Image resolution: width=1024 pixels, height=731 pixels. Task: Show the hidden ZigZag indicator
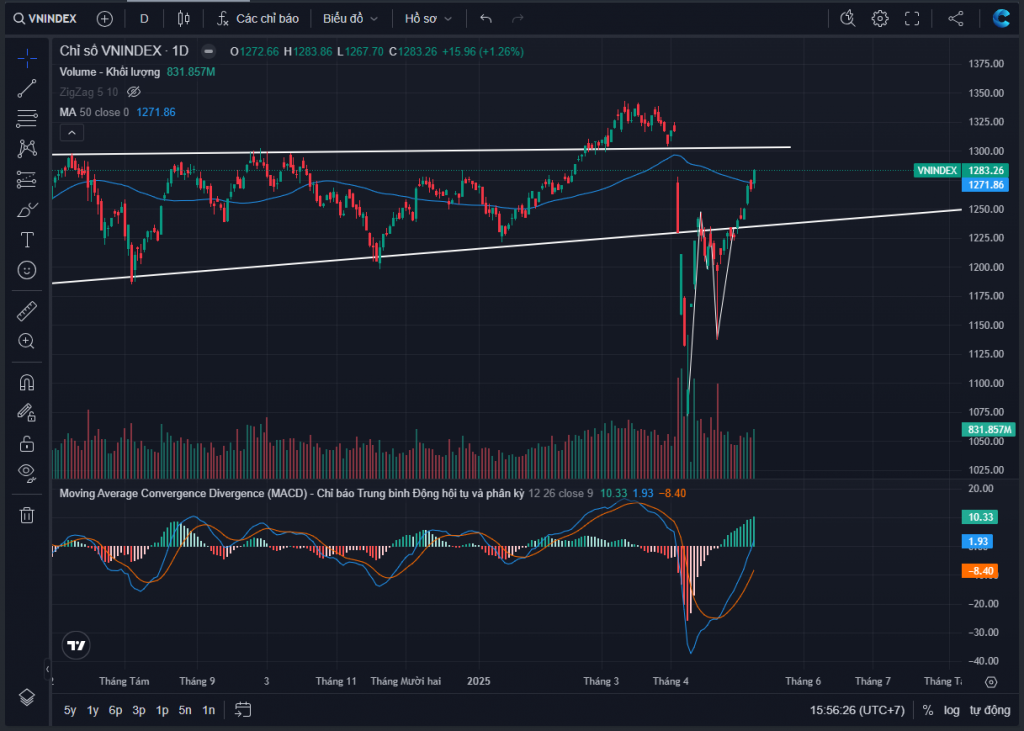[134, 92]
